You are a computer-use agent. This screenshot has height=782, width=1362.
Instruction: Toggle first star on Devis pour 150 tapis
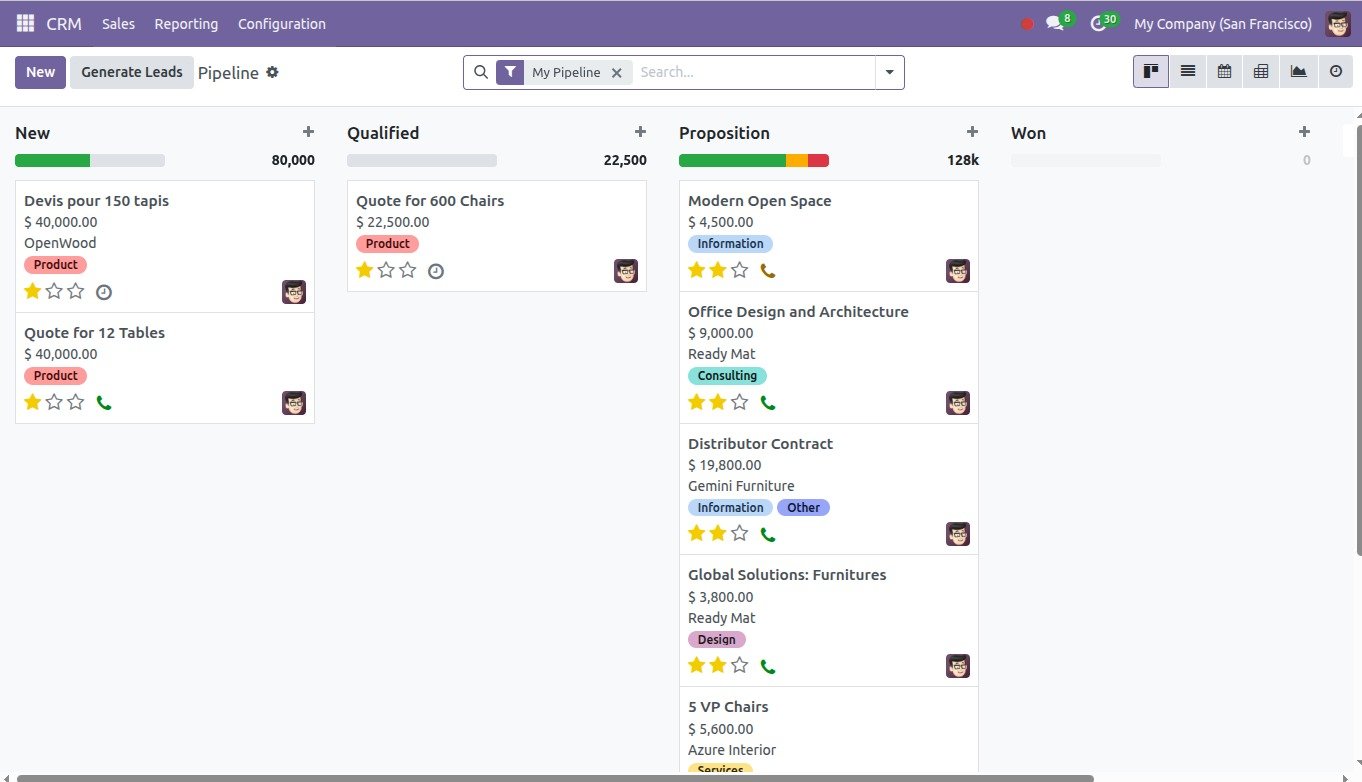pos(33,291)
